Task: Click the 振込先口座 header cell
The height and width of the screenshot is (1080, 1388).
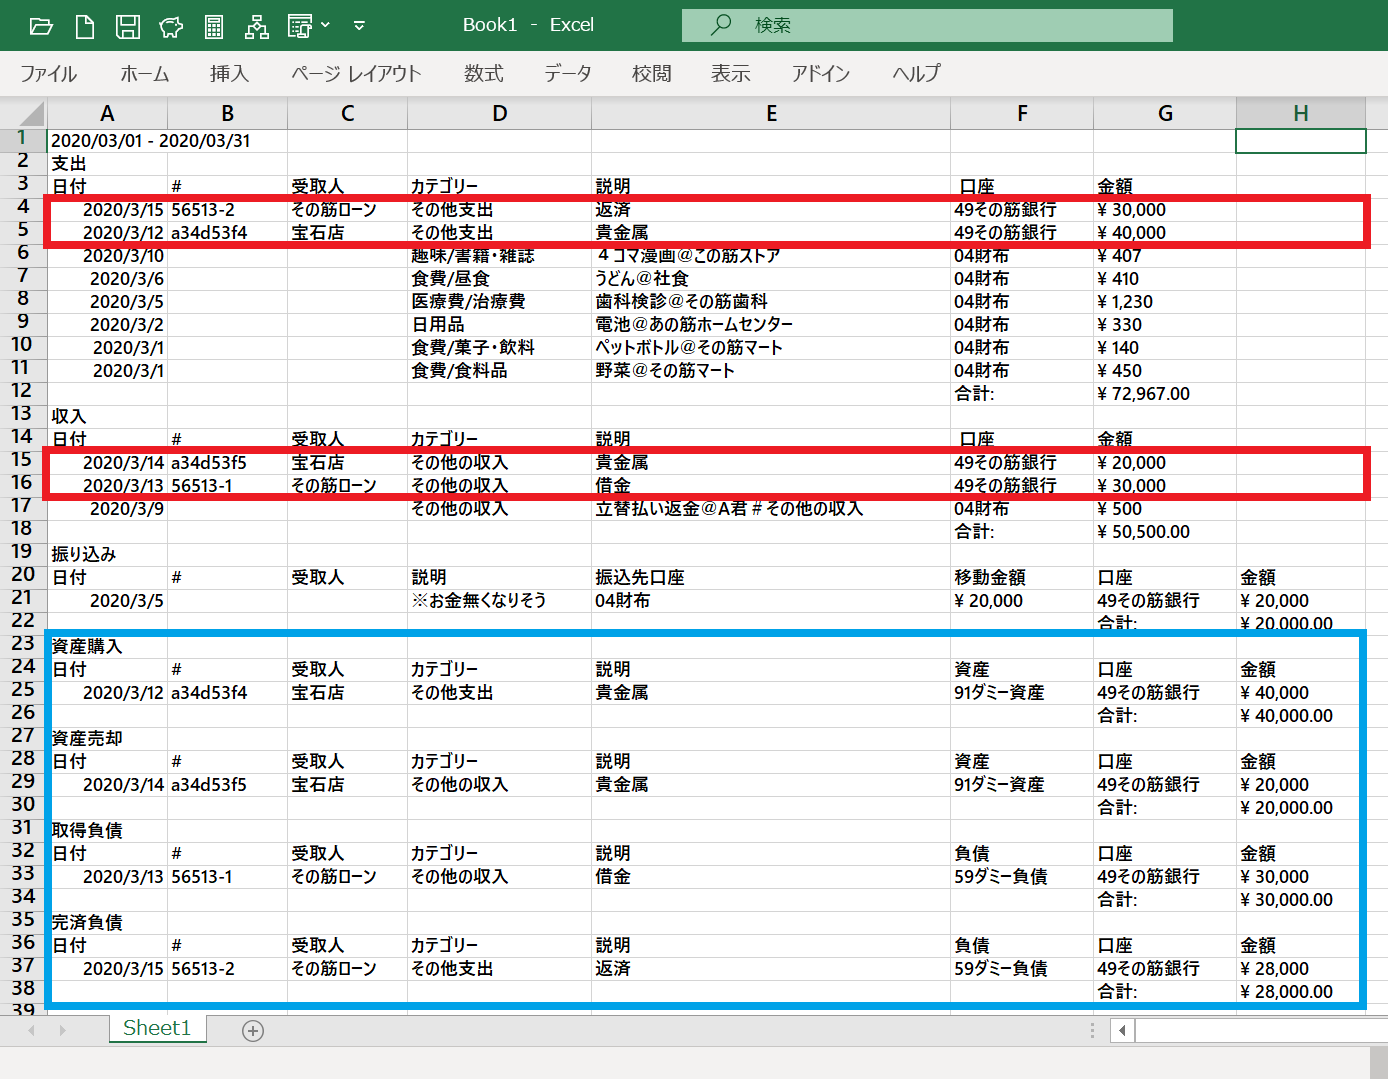Action: point(771,578)
